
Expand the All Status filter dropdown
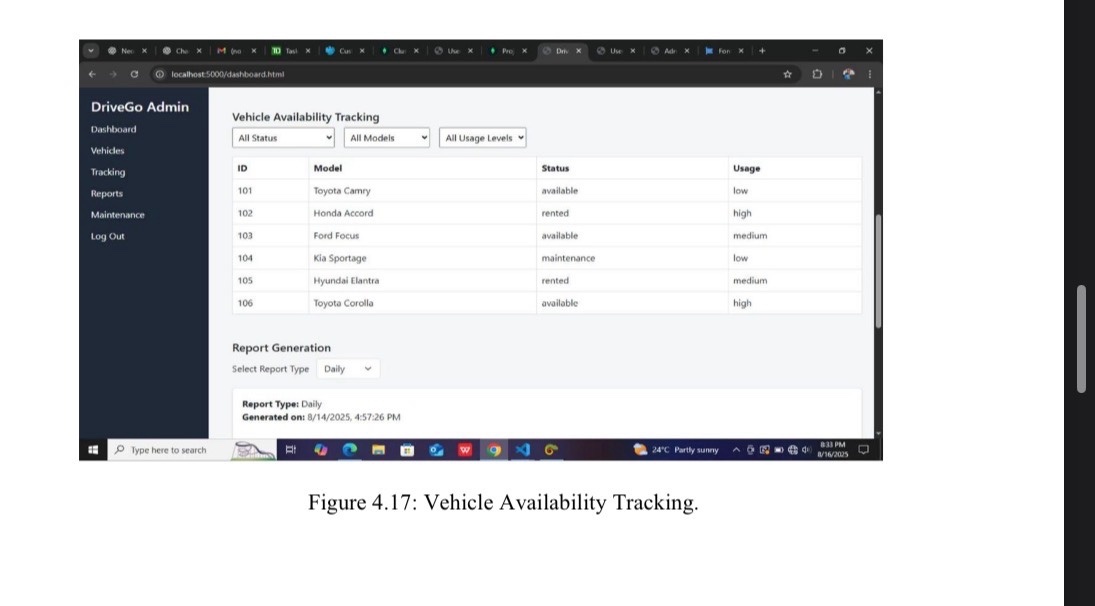285,138
